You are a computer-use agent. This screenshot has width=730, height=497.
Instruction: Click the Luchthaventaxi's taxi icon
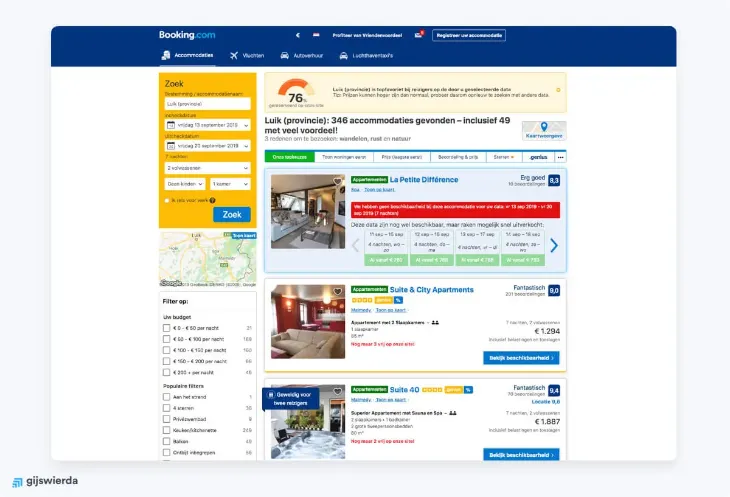(344, 55)
